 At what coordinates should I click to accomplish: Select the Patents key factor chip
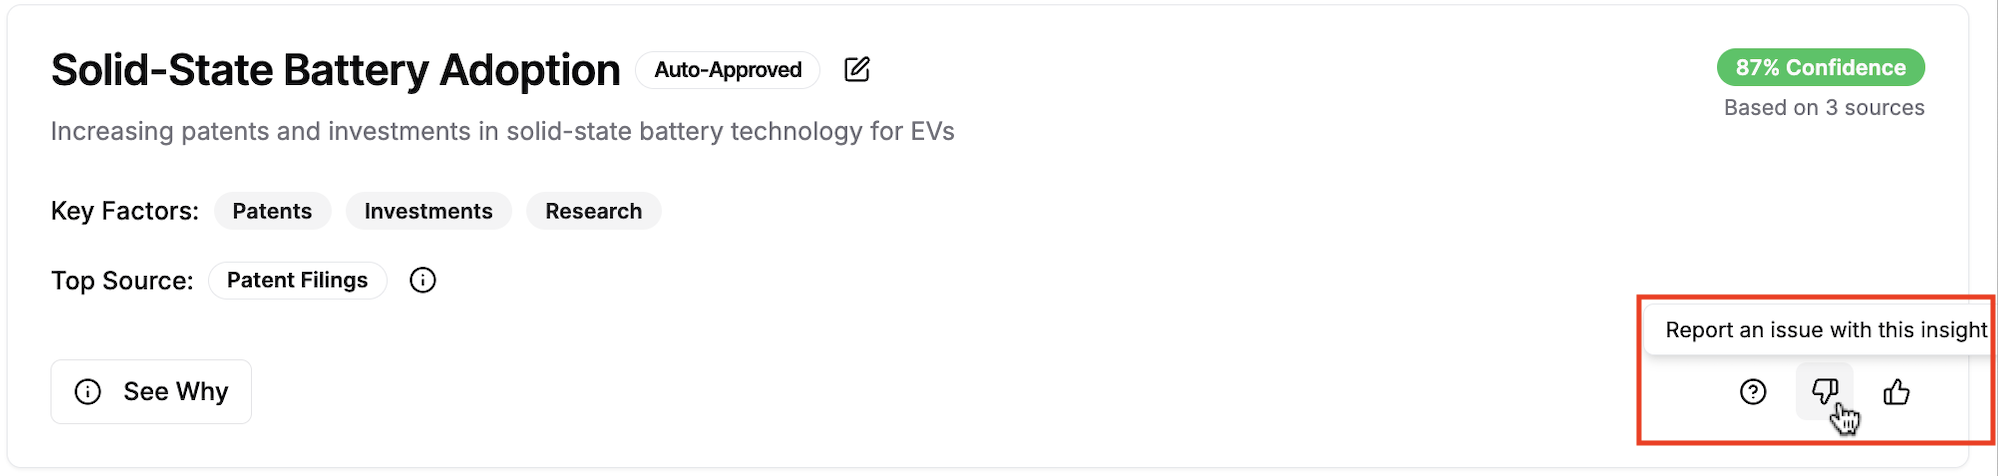click(x=272, y=211)
